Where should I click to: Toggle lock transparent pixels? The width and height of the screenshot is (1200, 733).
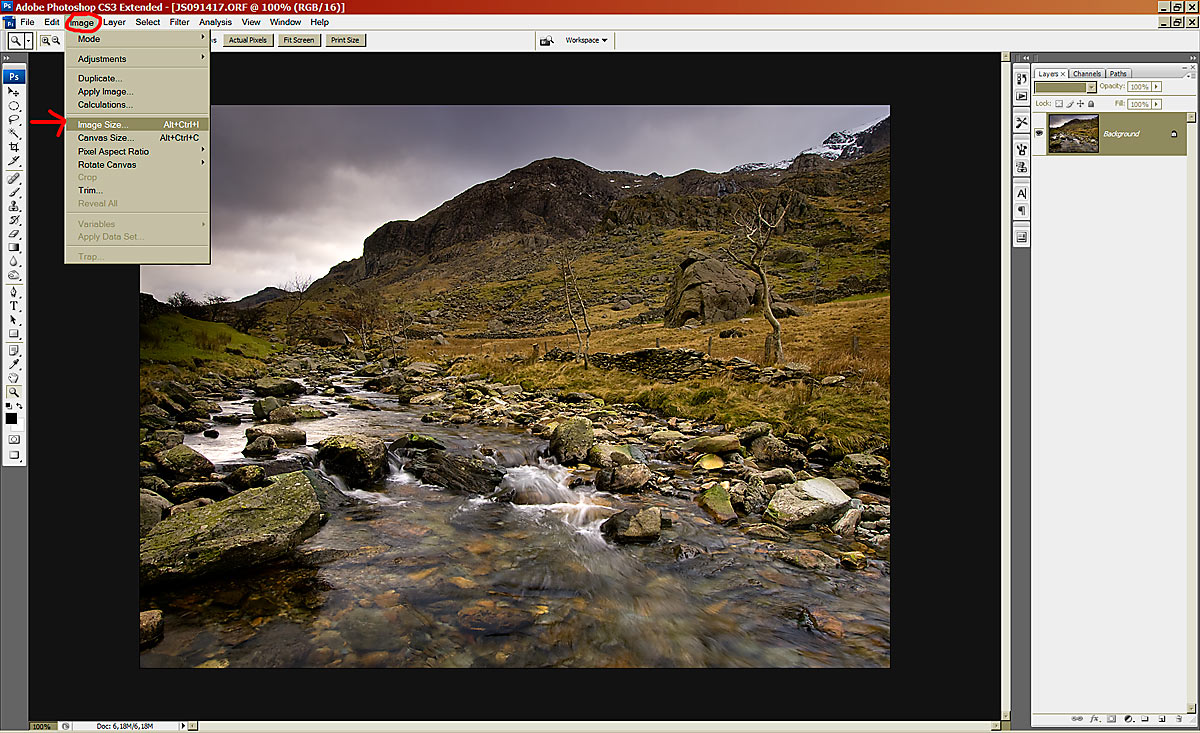(1059, 103)
